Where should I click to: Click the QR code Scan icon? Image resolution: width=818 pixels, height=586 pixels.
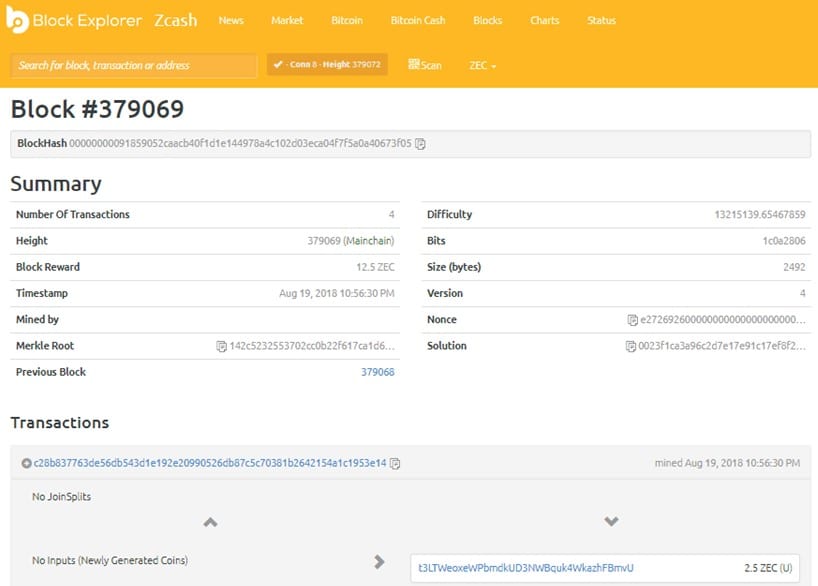pos(414,64)
